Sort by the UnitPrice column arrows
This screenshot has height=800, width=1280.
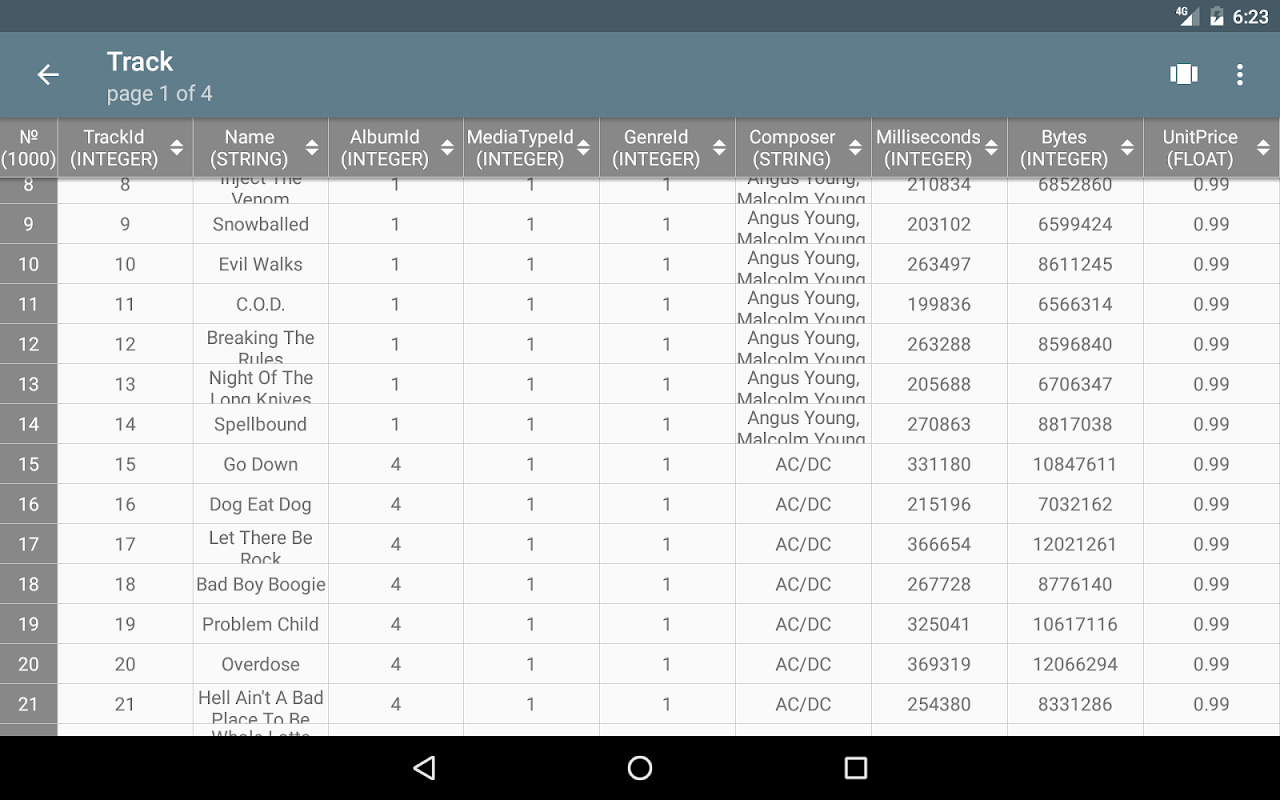(1263, 148)
